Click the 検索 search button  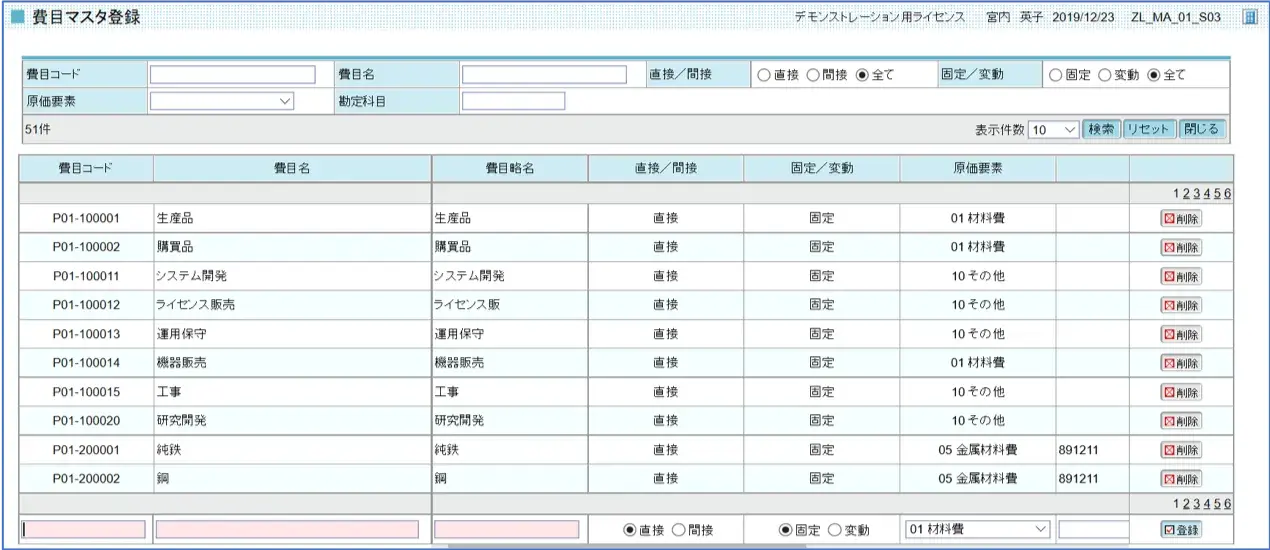coord(1101,130)
